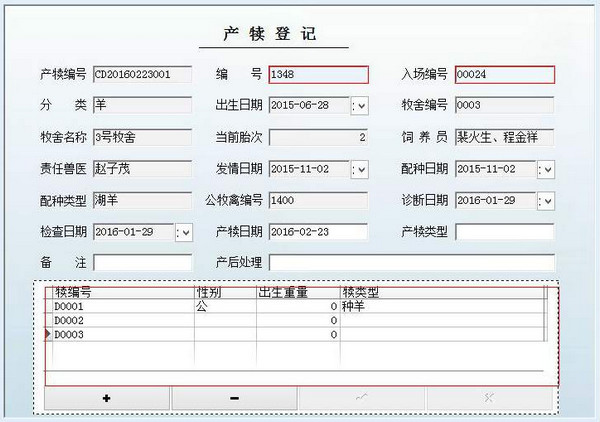Click the 备注 text input field

coord(142,262)
